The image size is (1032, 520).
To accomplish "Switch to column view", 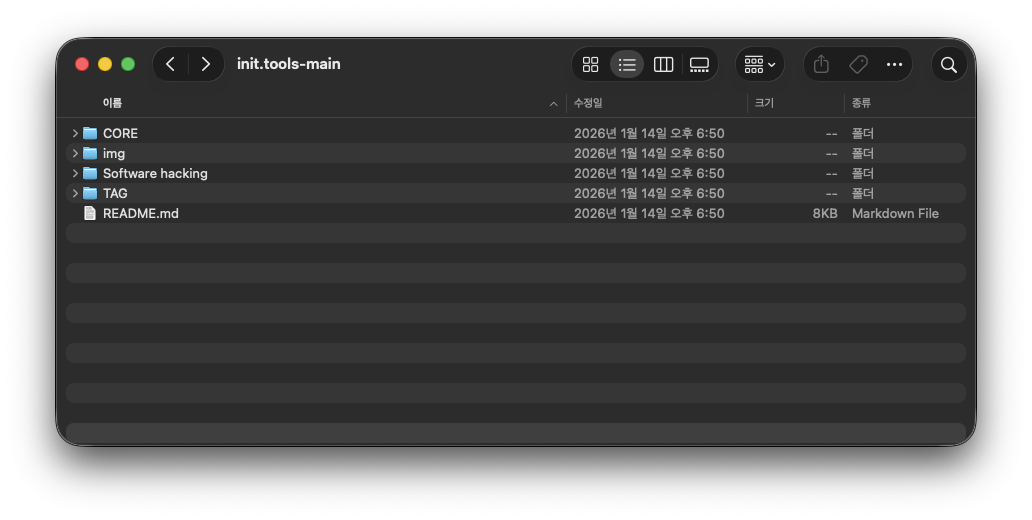I will pos(663,64).
